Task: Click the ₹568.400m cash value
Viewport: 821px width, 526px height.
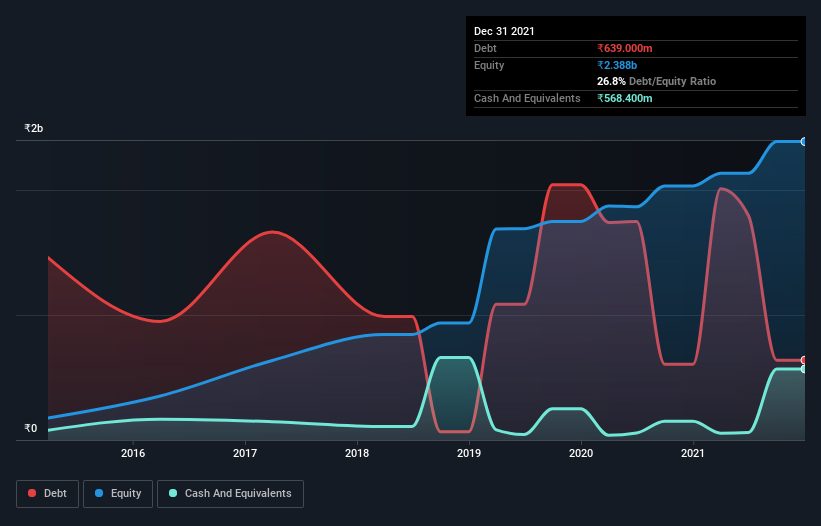Action: 625,98
